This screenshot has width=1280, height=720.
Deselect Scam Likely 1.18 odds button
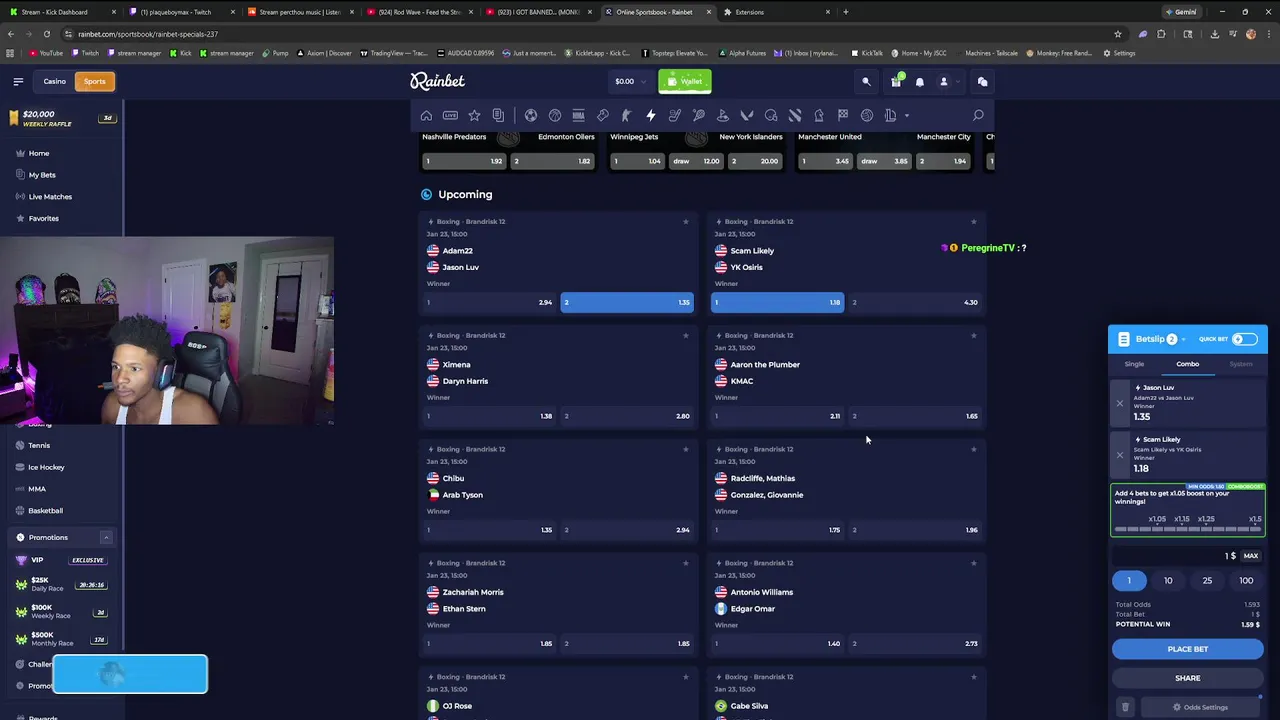(x=777, y=302)
